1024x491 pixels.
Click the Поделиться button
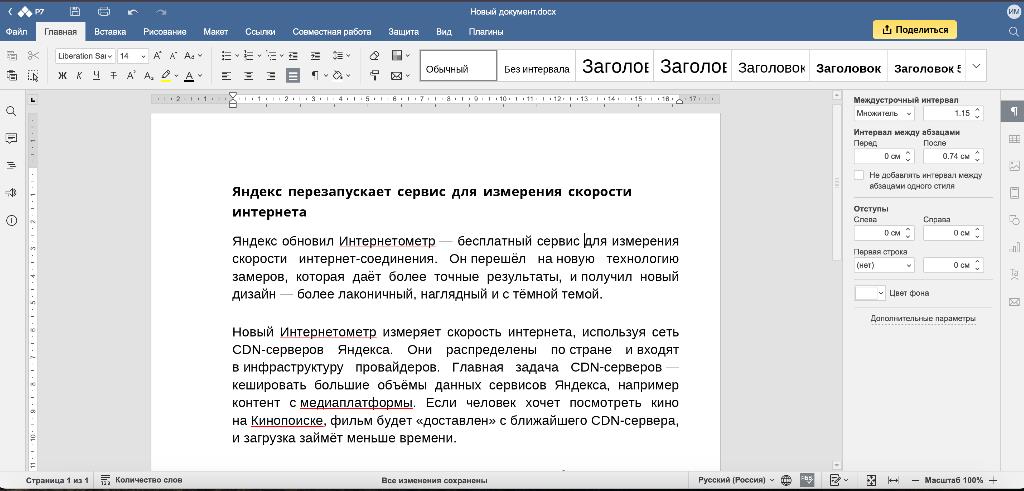pyautogui.click(x=915, y=29)
